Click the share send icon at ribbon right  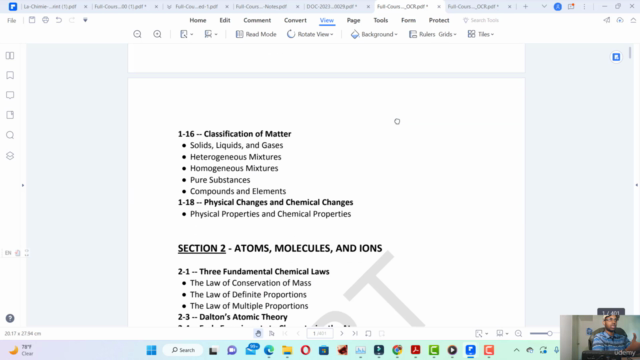pyautogui.click(x=607, y=20)
